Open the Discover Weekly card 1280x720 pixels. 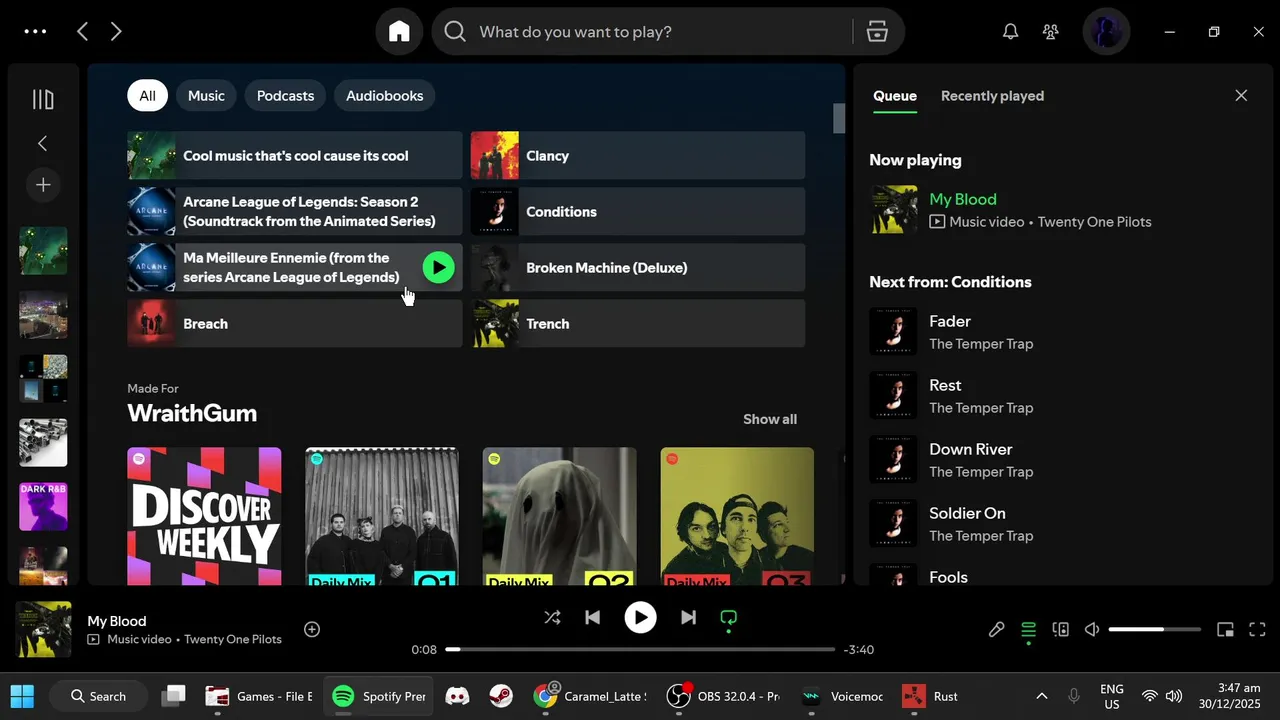204,516
